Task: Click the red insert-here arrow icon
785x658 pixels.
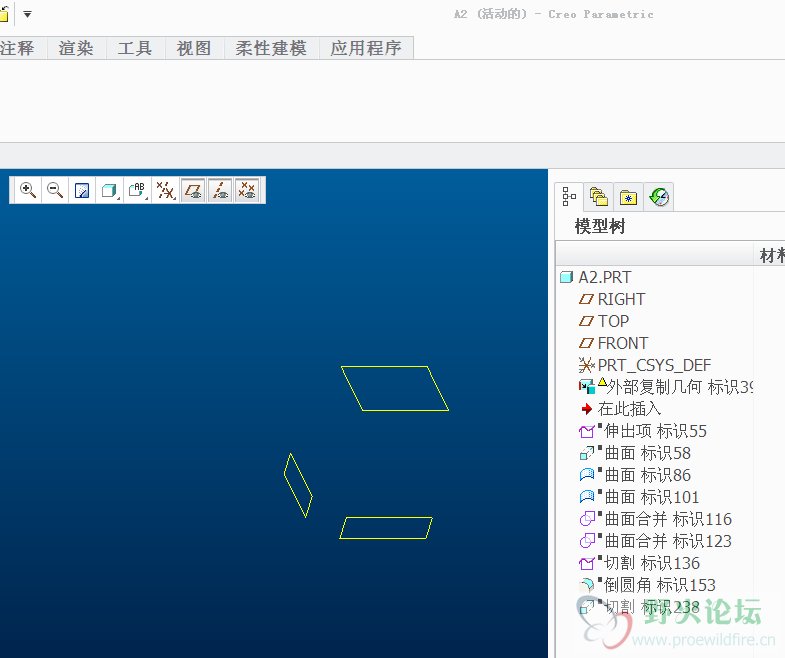Action: click(x=587, y=409)
